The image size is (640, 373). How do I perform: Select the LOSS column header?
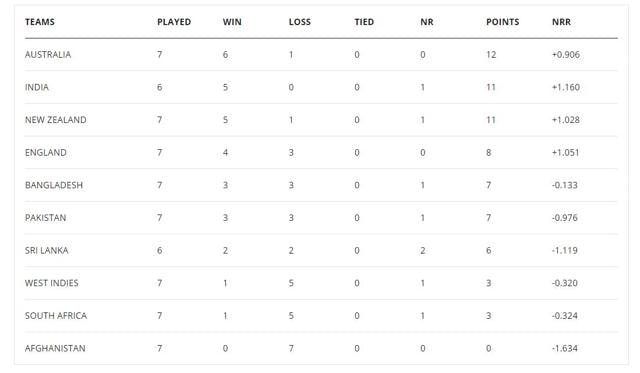(300, 22)
